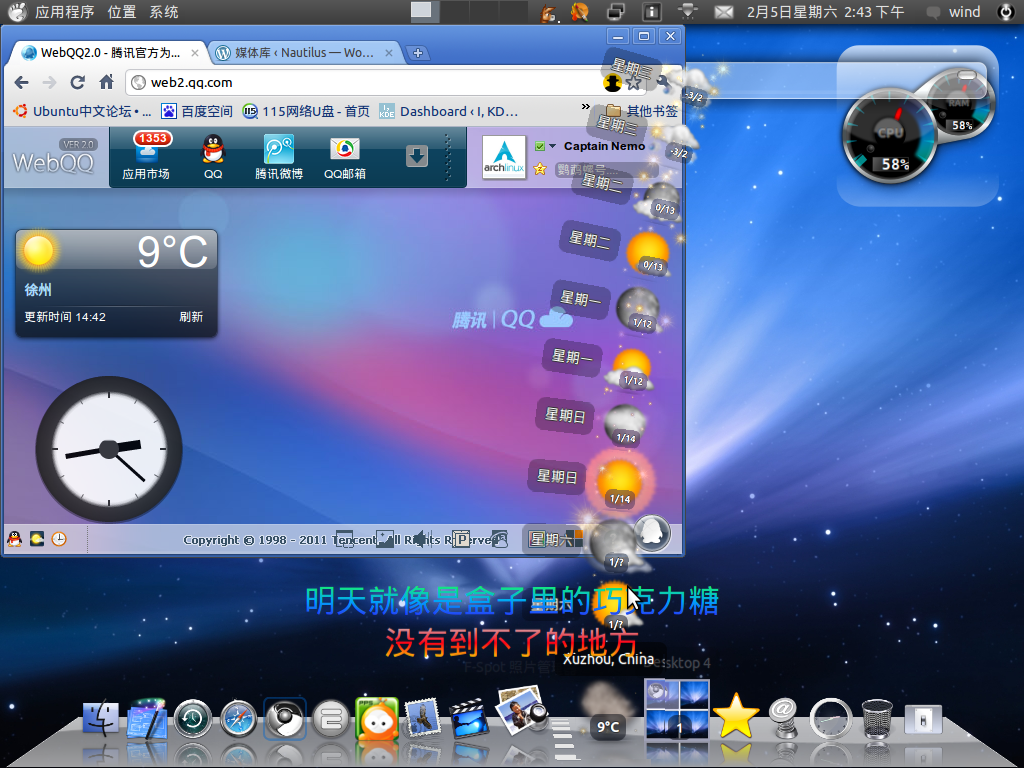The image size is (1024, 768).
Task: Launch Safari compass icon in the dock
Action: (238, 720)
